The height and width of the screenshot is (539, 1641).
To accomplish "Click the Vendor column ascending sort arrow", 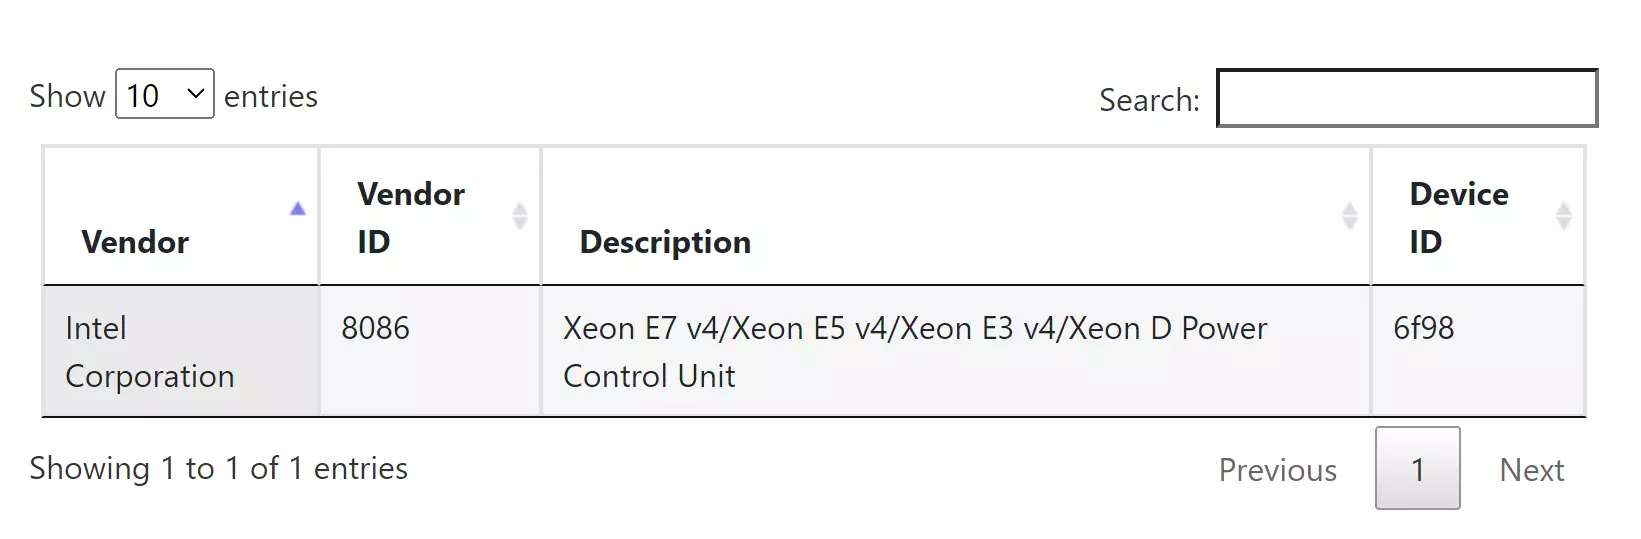I will click(297, 209).
